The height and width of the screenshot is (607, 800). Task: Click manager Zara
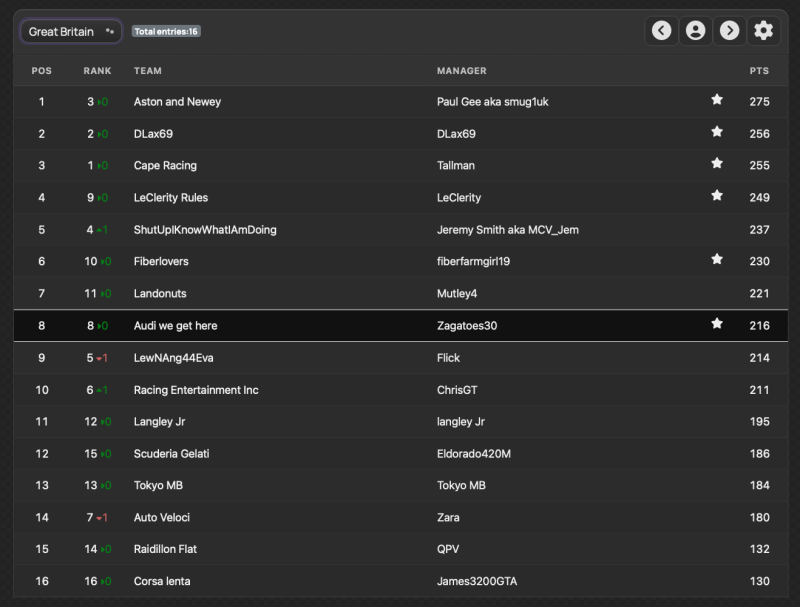tap(448, 518)
